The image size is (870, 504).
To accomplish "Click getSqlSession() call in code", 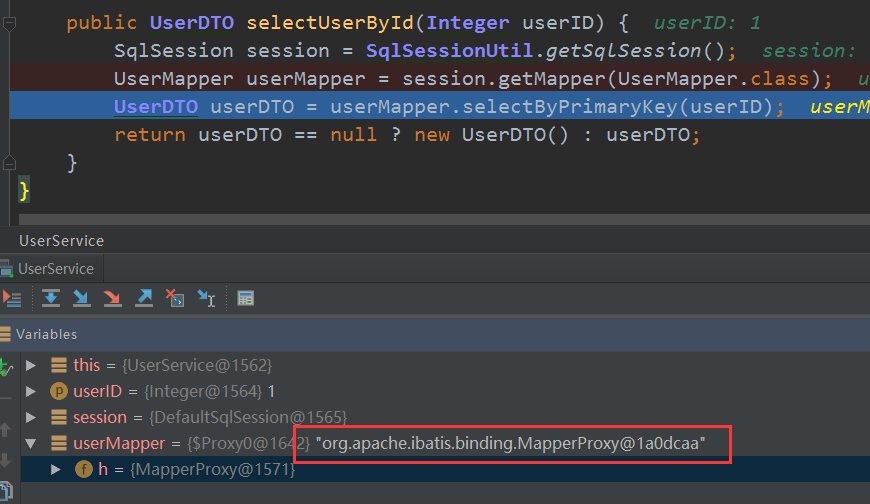I will [635, 51].
